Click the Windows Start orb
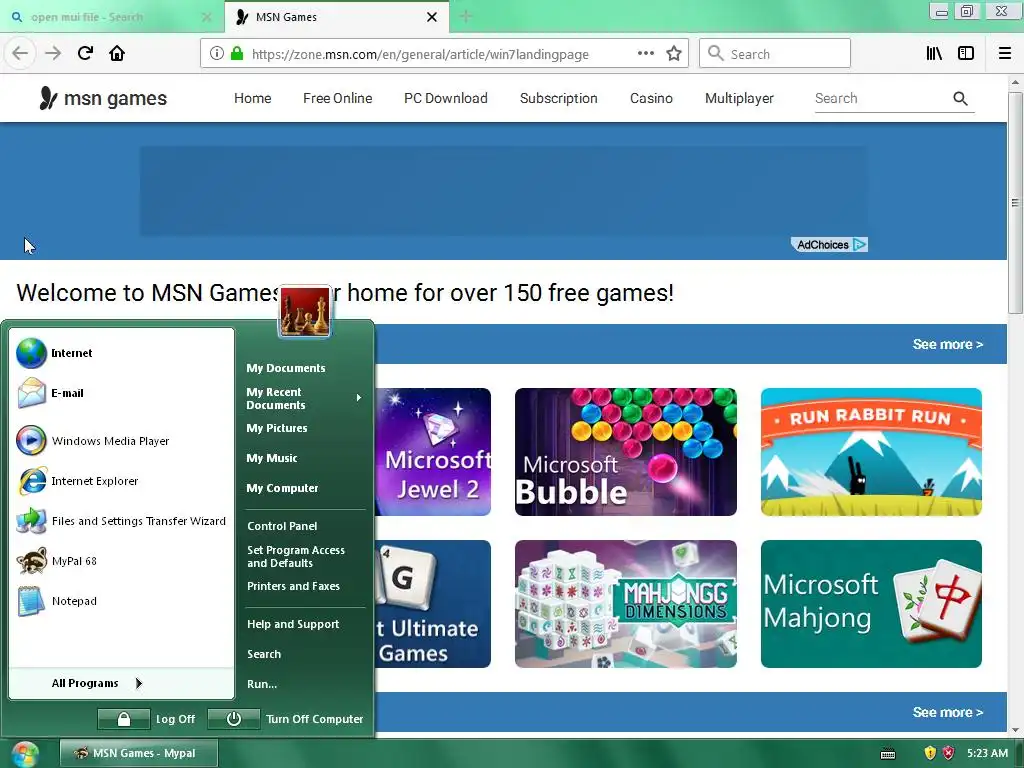The width and height of the screenshot is (1024, 768). click(x=25, y=754)
